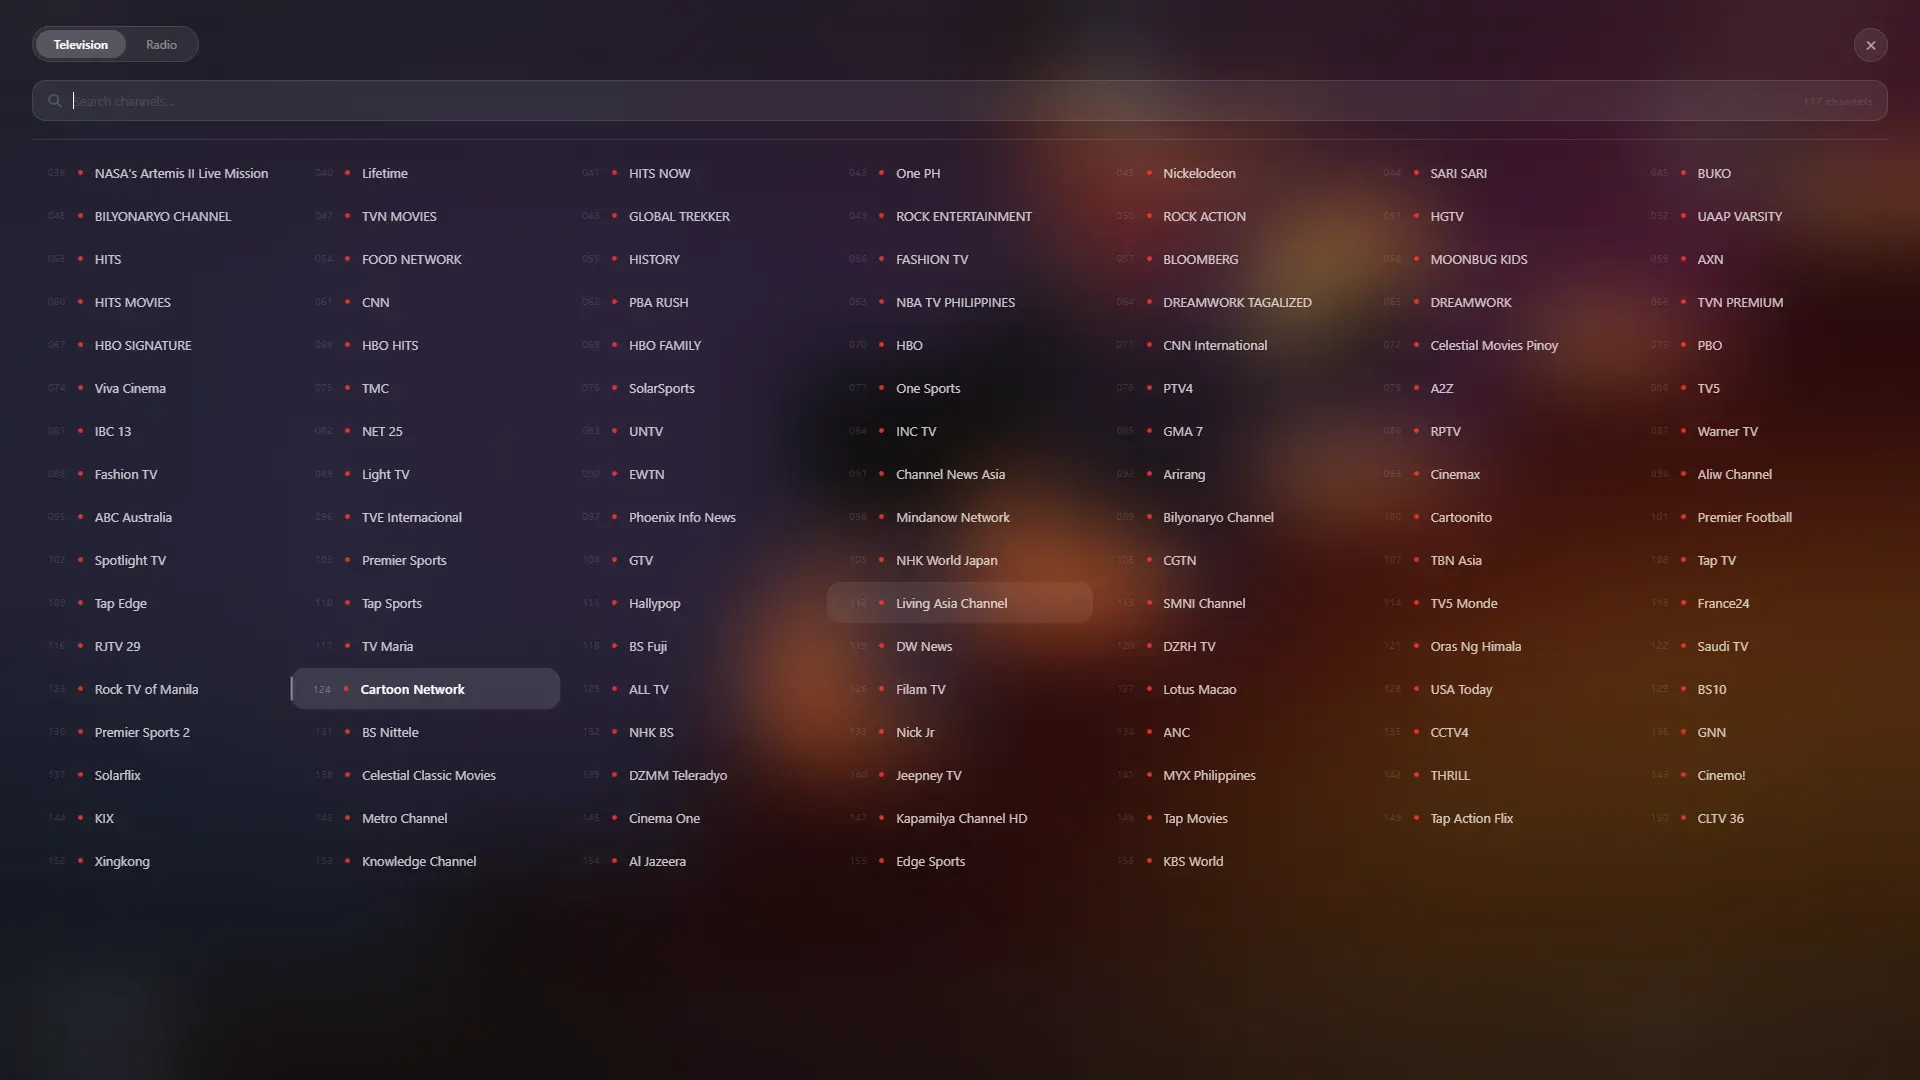This screenshot has height=1080, width=1920.
Task: Open Premier Sports 2 channel
Action: click(x=158, y=732)
